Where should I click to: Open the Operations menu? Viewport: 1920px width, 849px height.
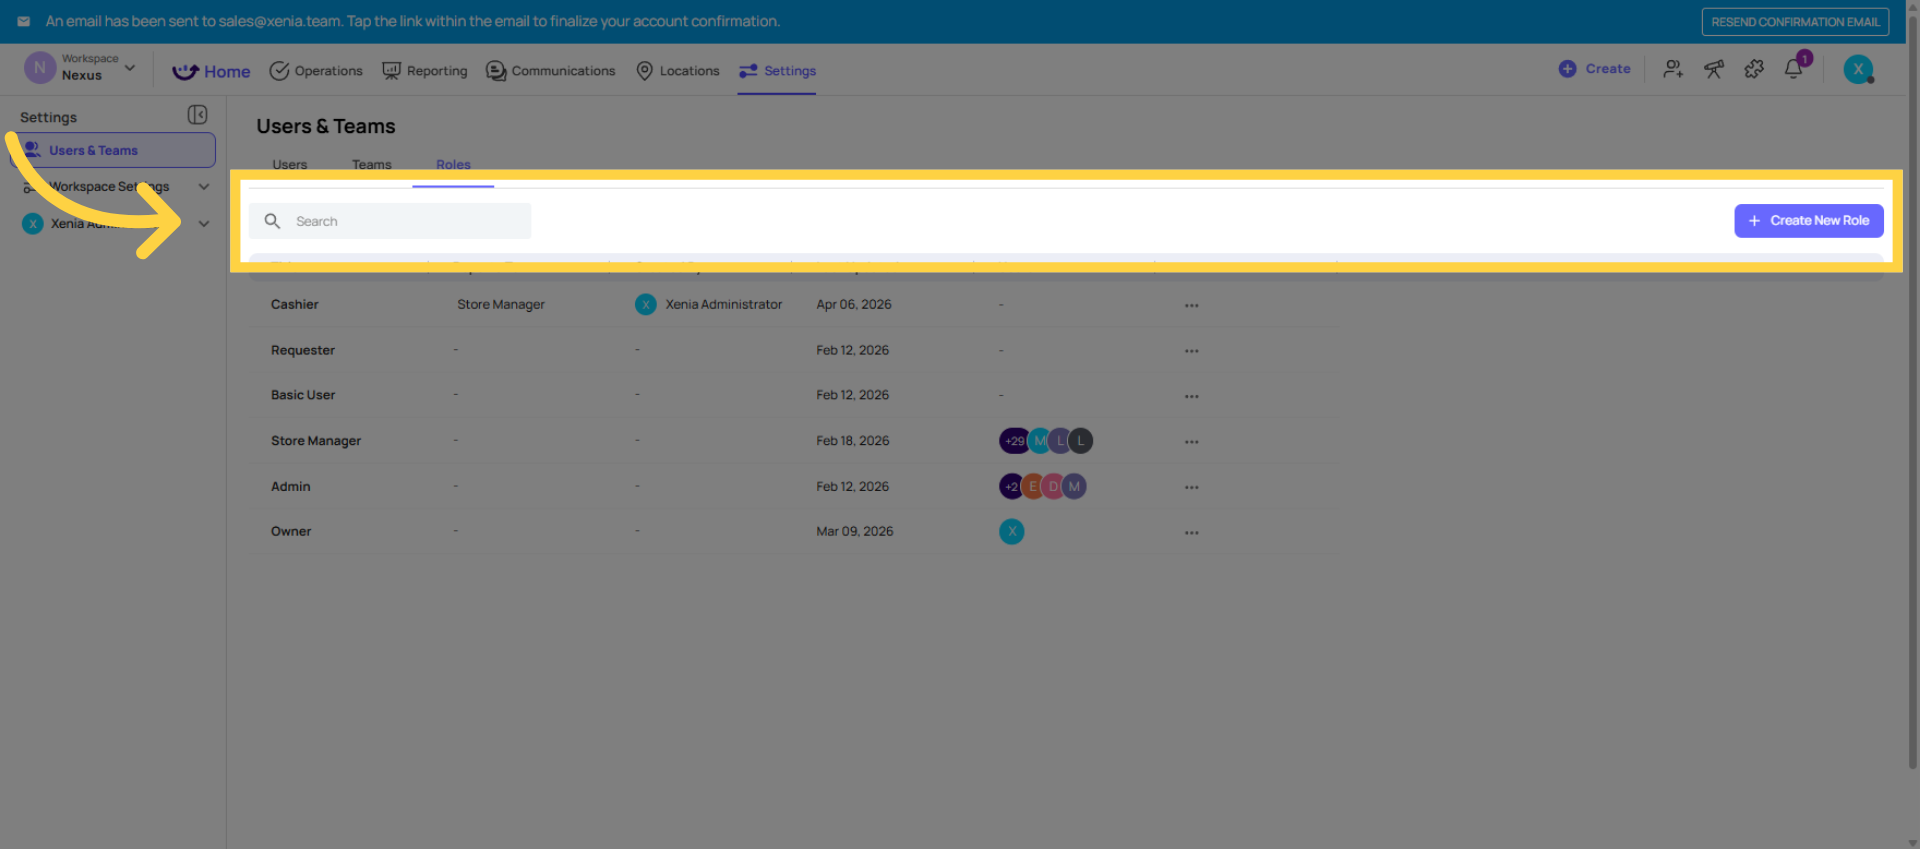(316, 71)
